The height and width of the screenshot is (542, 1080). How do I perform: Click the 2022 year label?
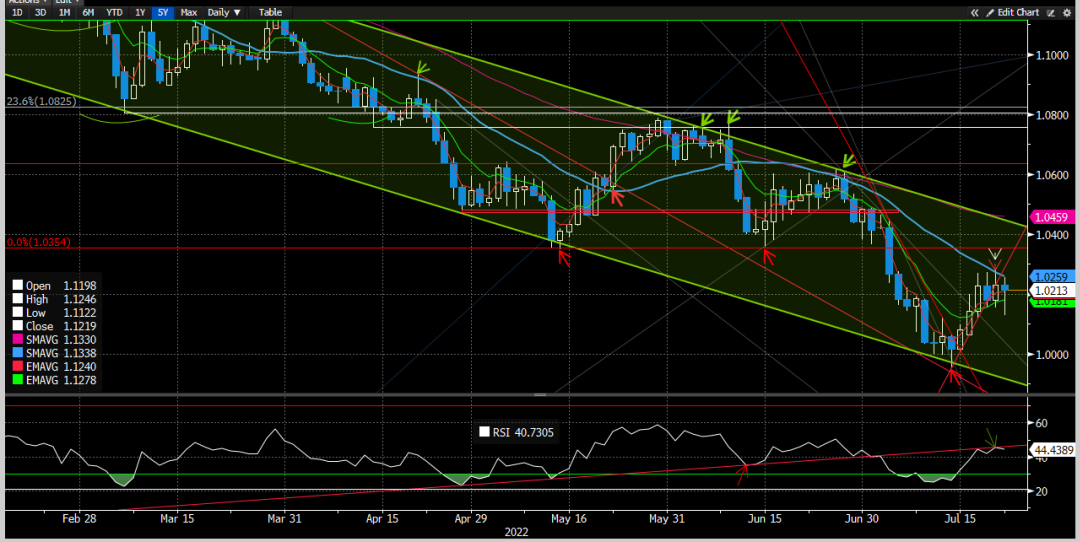pos(516,532)
